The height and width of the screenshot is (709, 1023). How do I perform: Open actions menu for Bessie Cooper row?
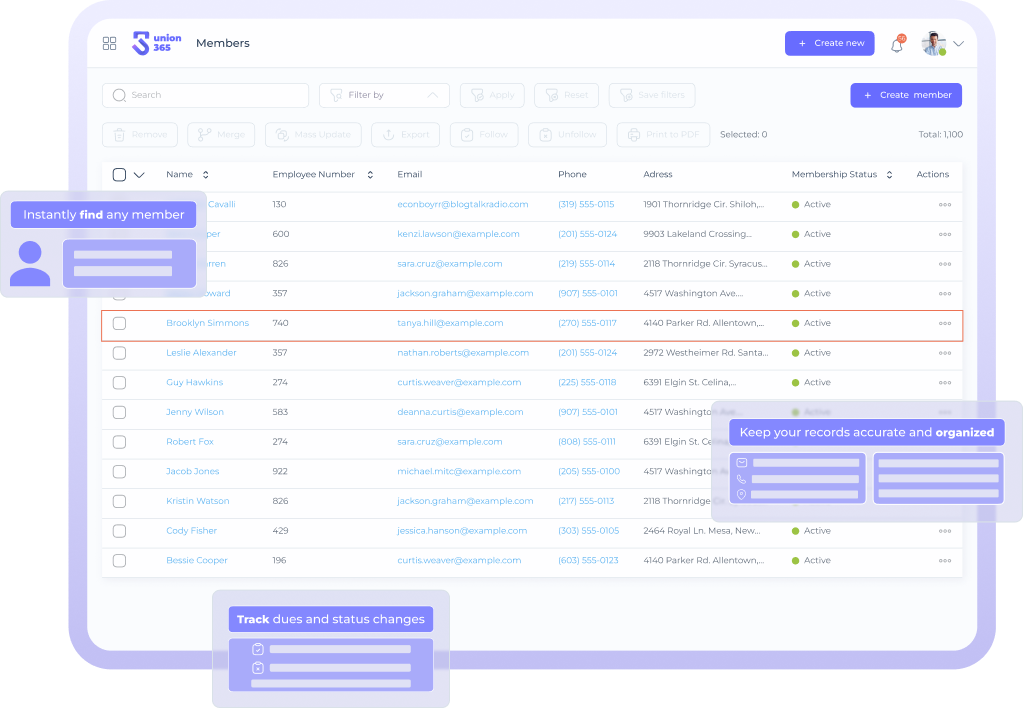(944, 561)
